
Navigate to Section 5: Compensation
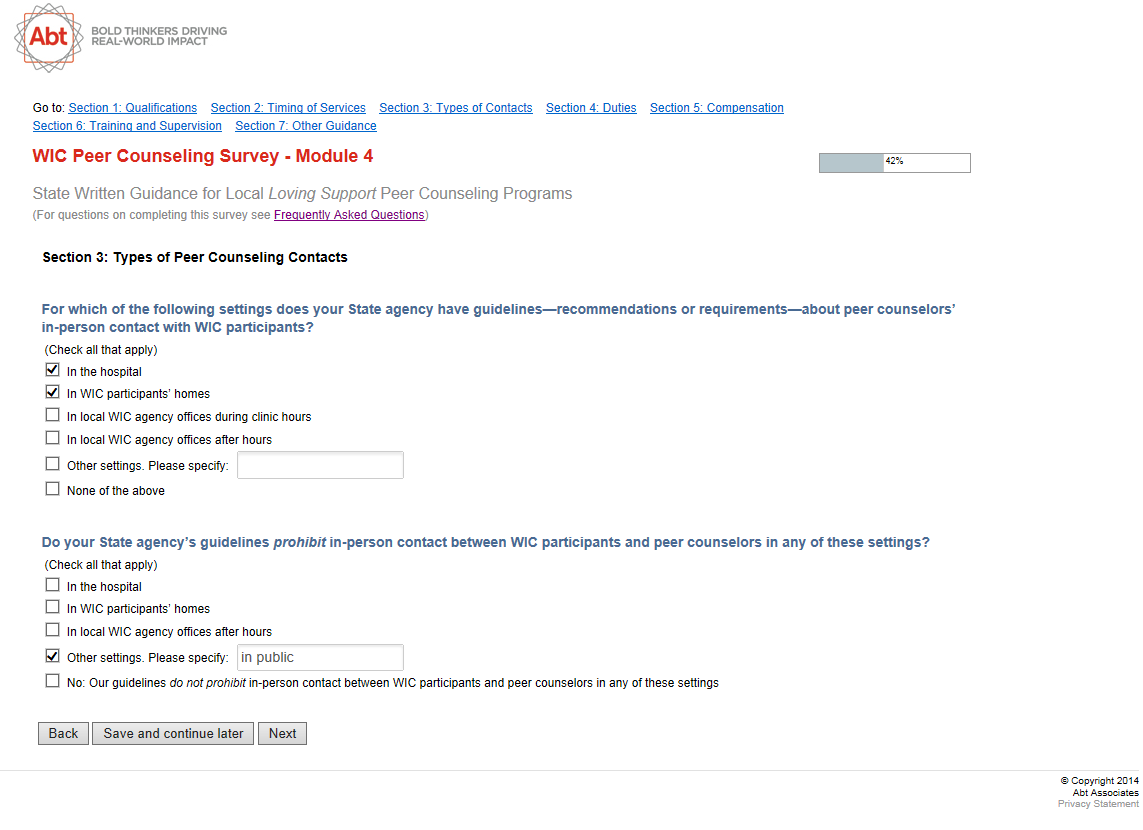coord(717,108)
